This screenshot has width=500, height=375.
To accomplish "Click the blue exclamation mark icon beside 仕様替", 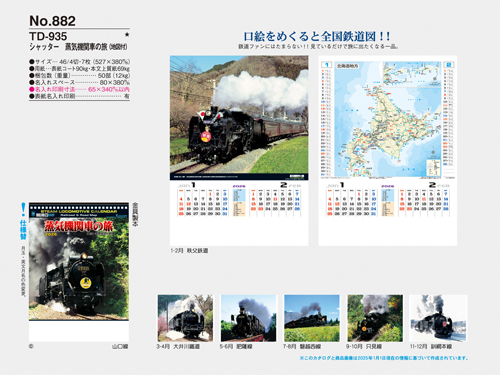I will [23, 209].
